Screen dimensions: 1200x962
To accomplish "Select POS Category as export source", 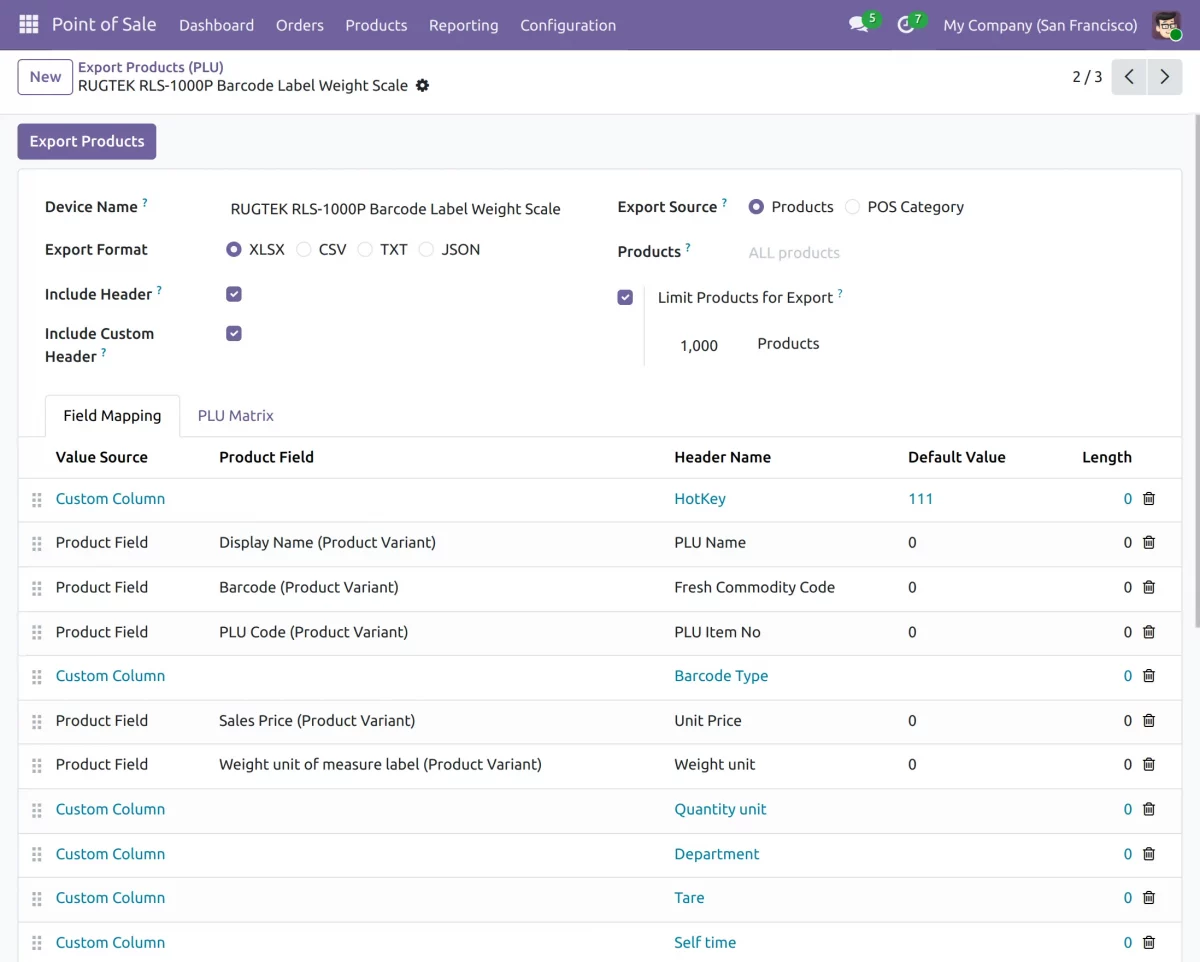I will click(x=852, y=207).
